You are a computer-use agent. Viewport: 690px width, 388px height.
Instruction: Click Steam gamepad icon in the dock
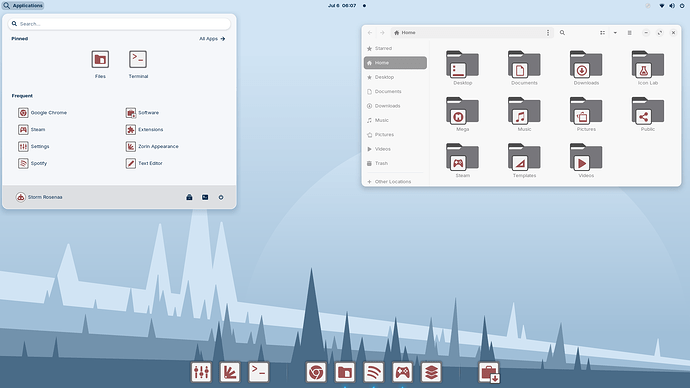tap(402, 372)
